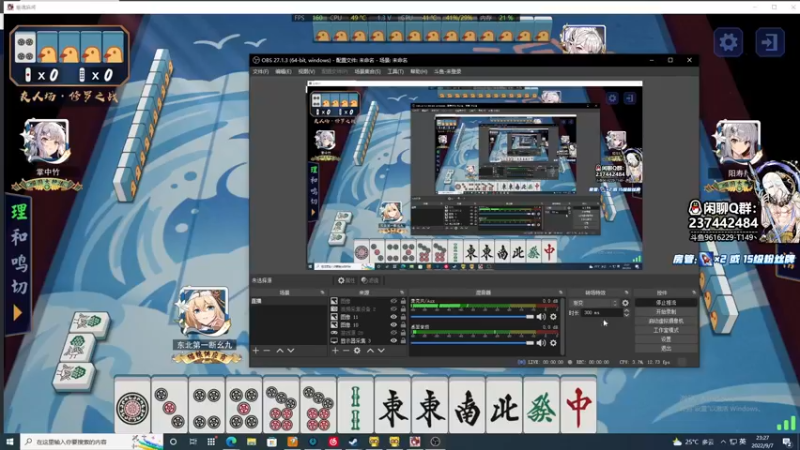Viewport: 800px width, 450px height.
Task: Show hidden system tray icons chevron
Action: tap(723, 442)
